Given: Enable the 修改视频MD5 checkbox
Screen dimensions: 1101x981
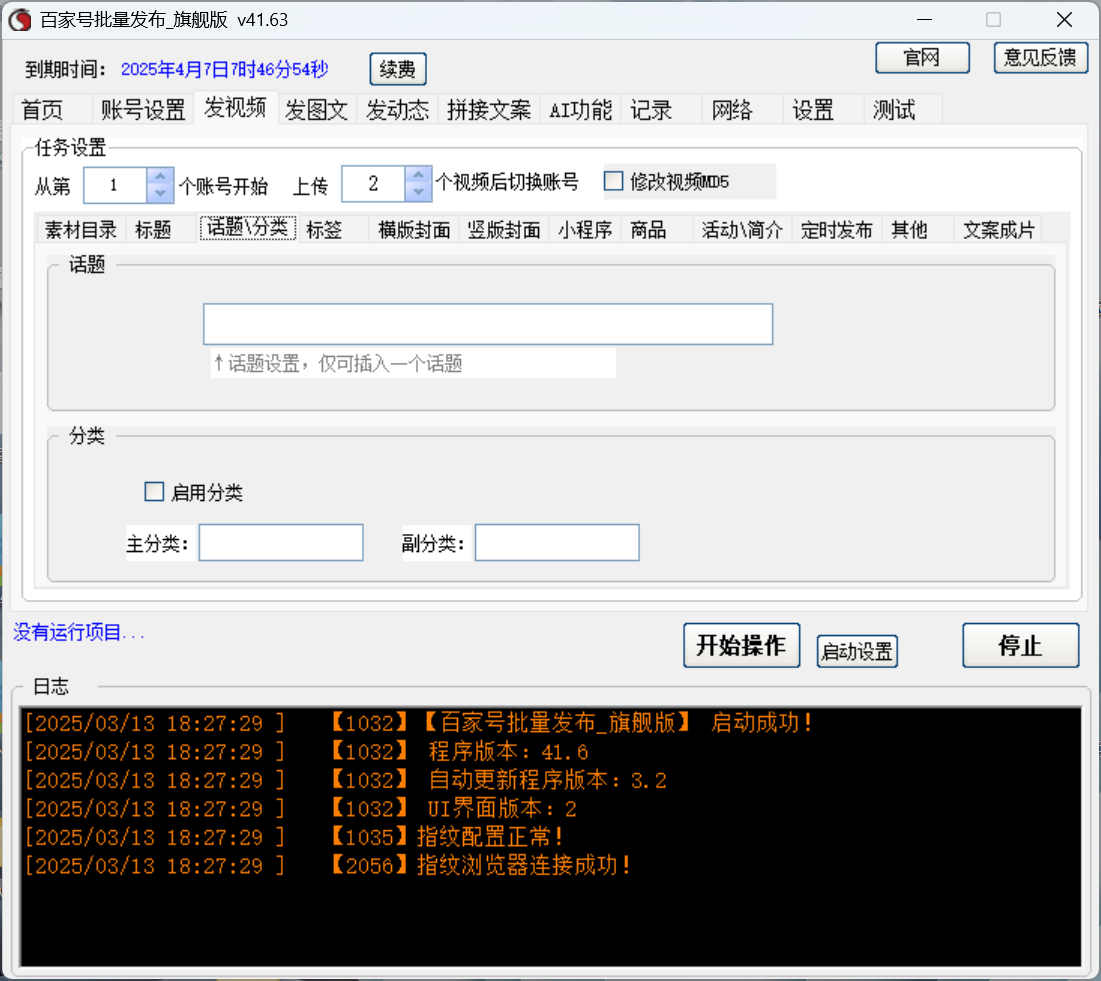Looking at the screenshot, I should point(614,181).
